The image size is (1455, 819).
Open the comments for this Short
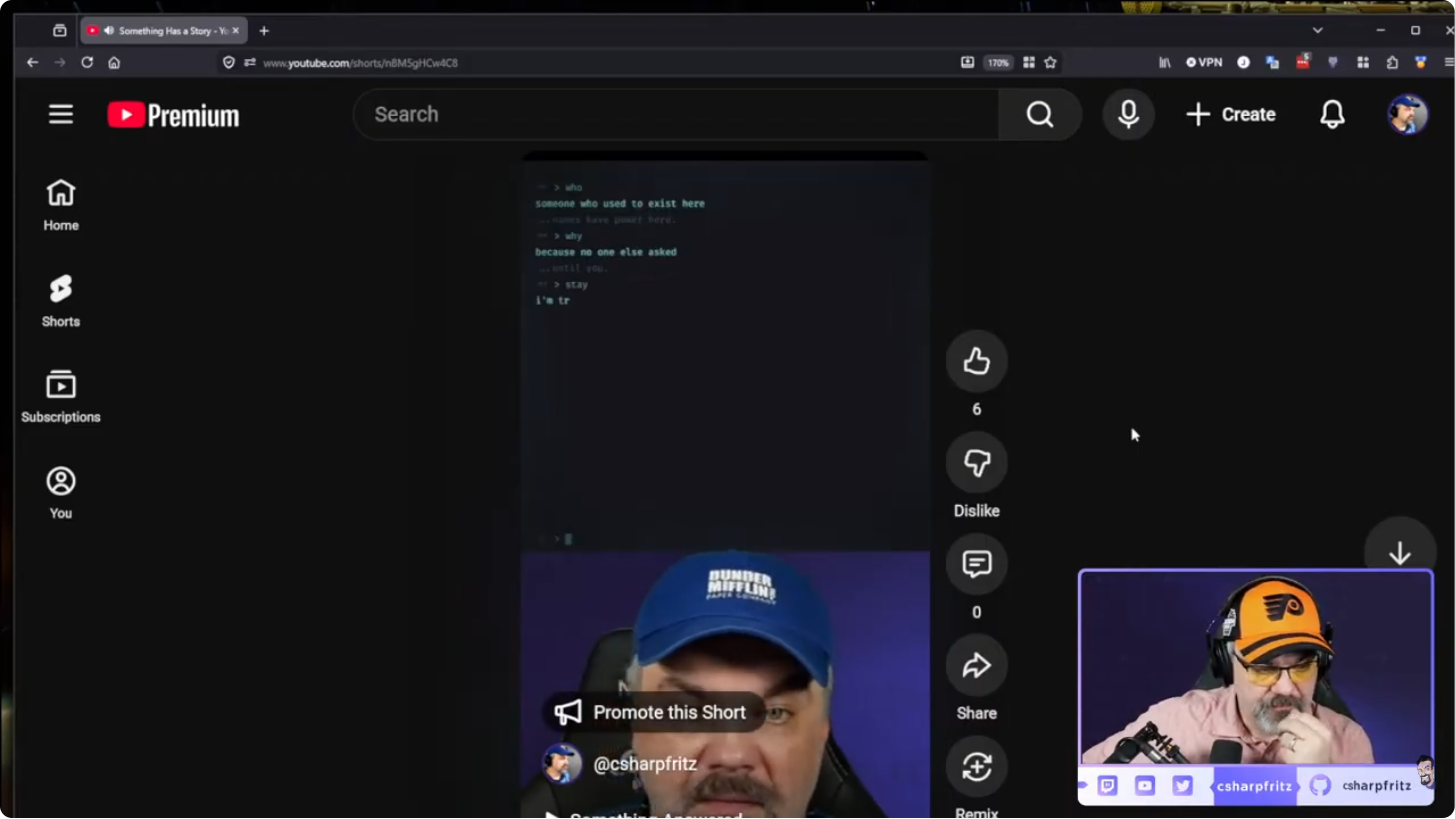click(976, 564)
